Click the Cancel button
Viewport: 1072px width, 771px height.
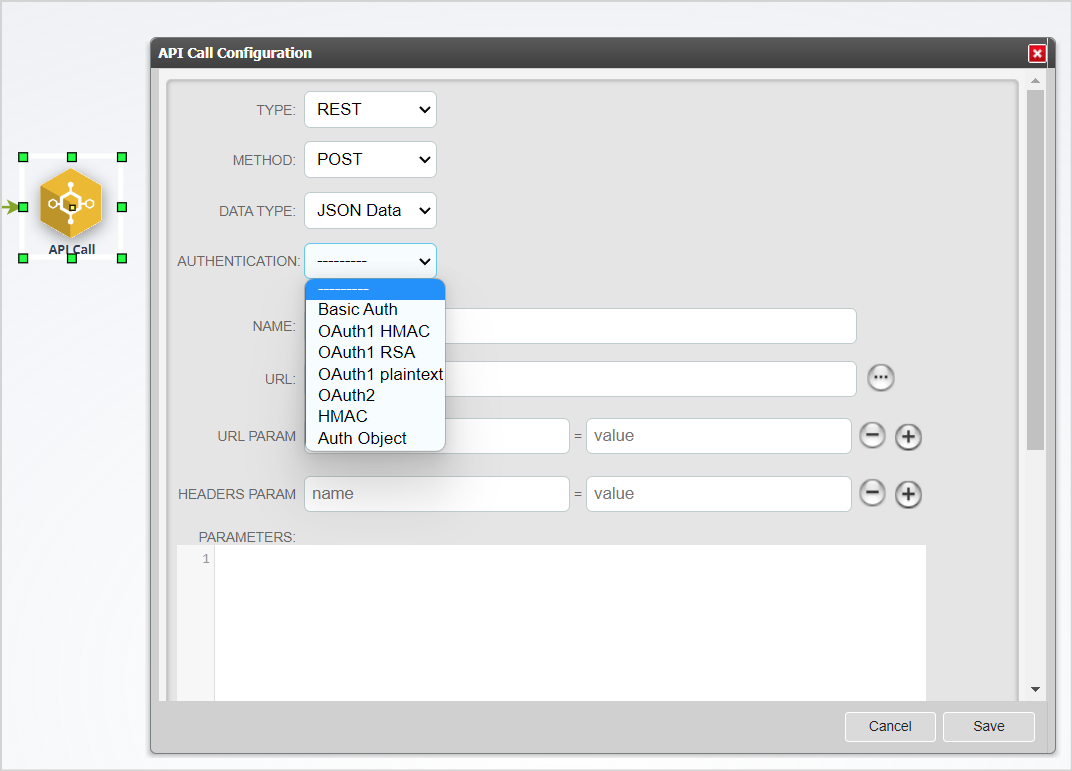point(890,727)
